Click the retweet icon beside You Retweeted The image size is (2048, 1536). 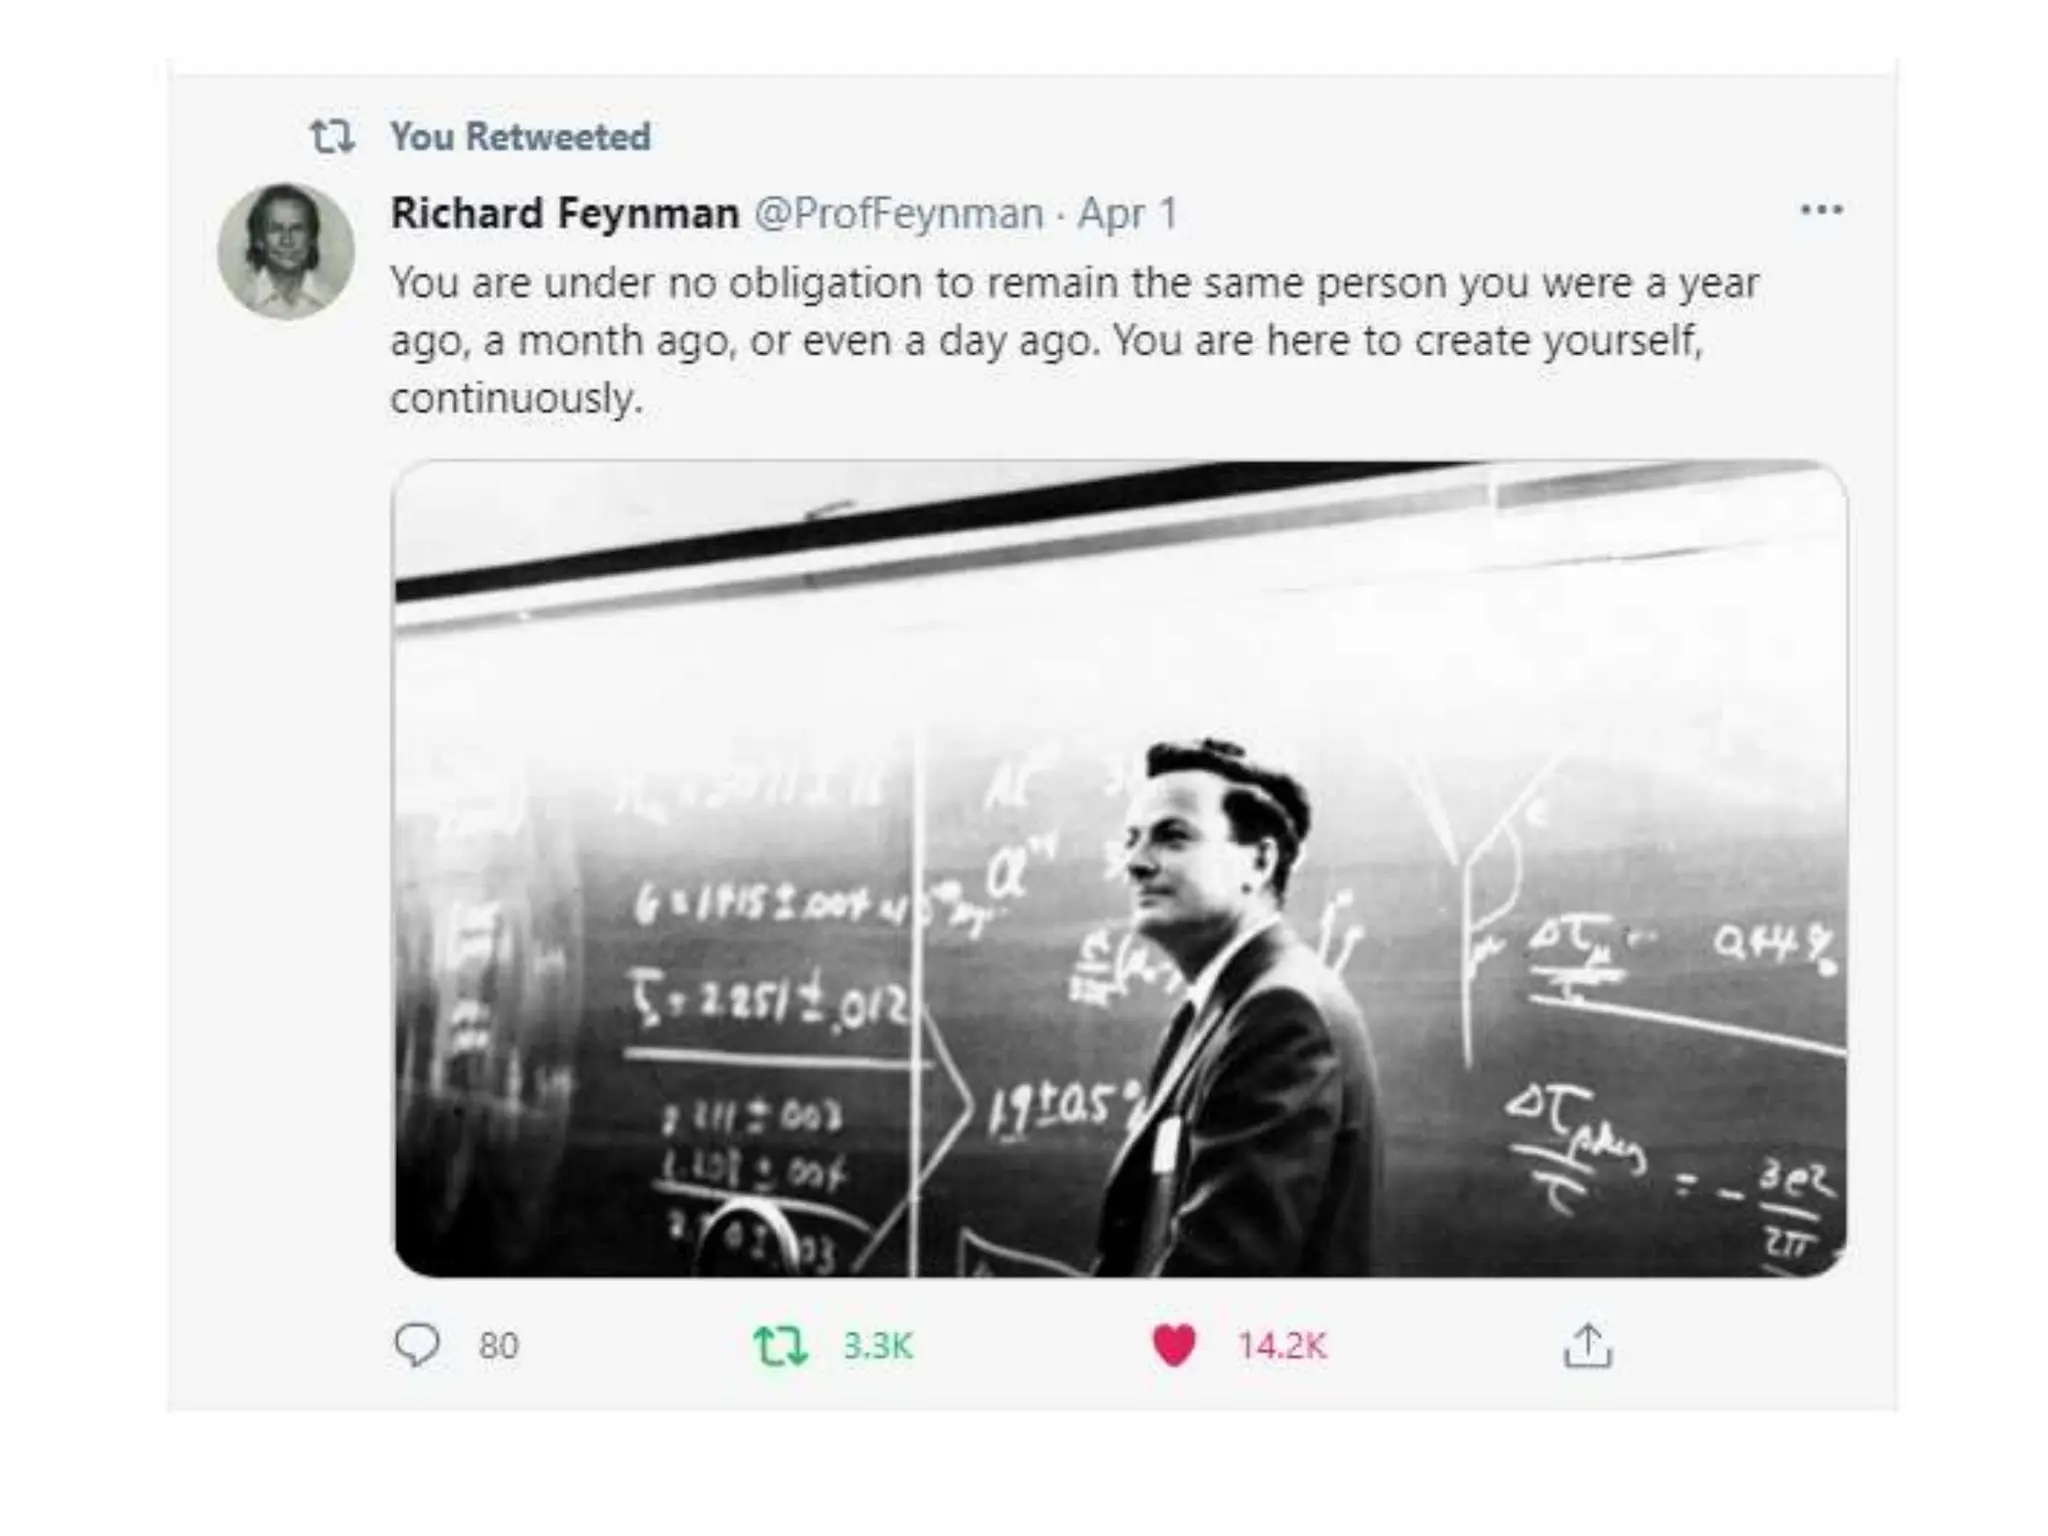tap(332, 136)
